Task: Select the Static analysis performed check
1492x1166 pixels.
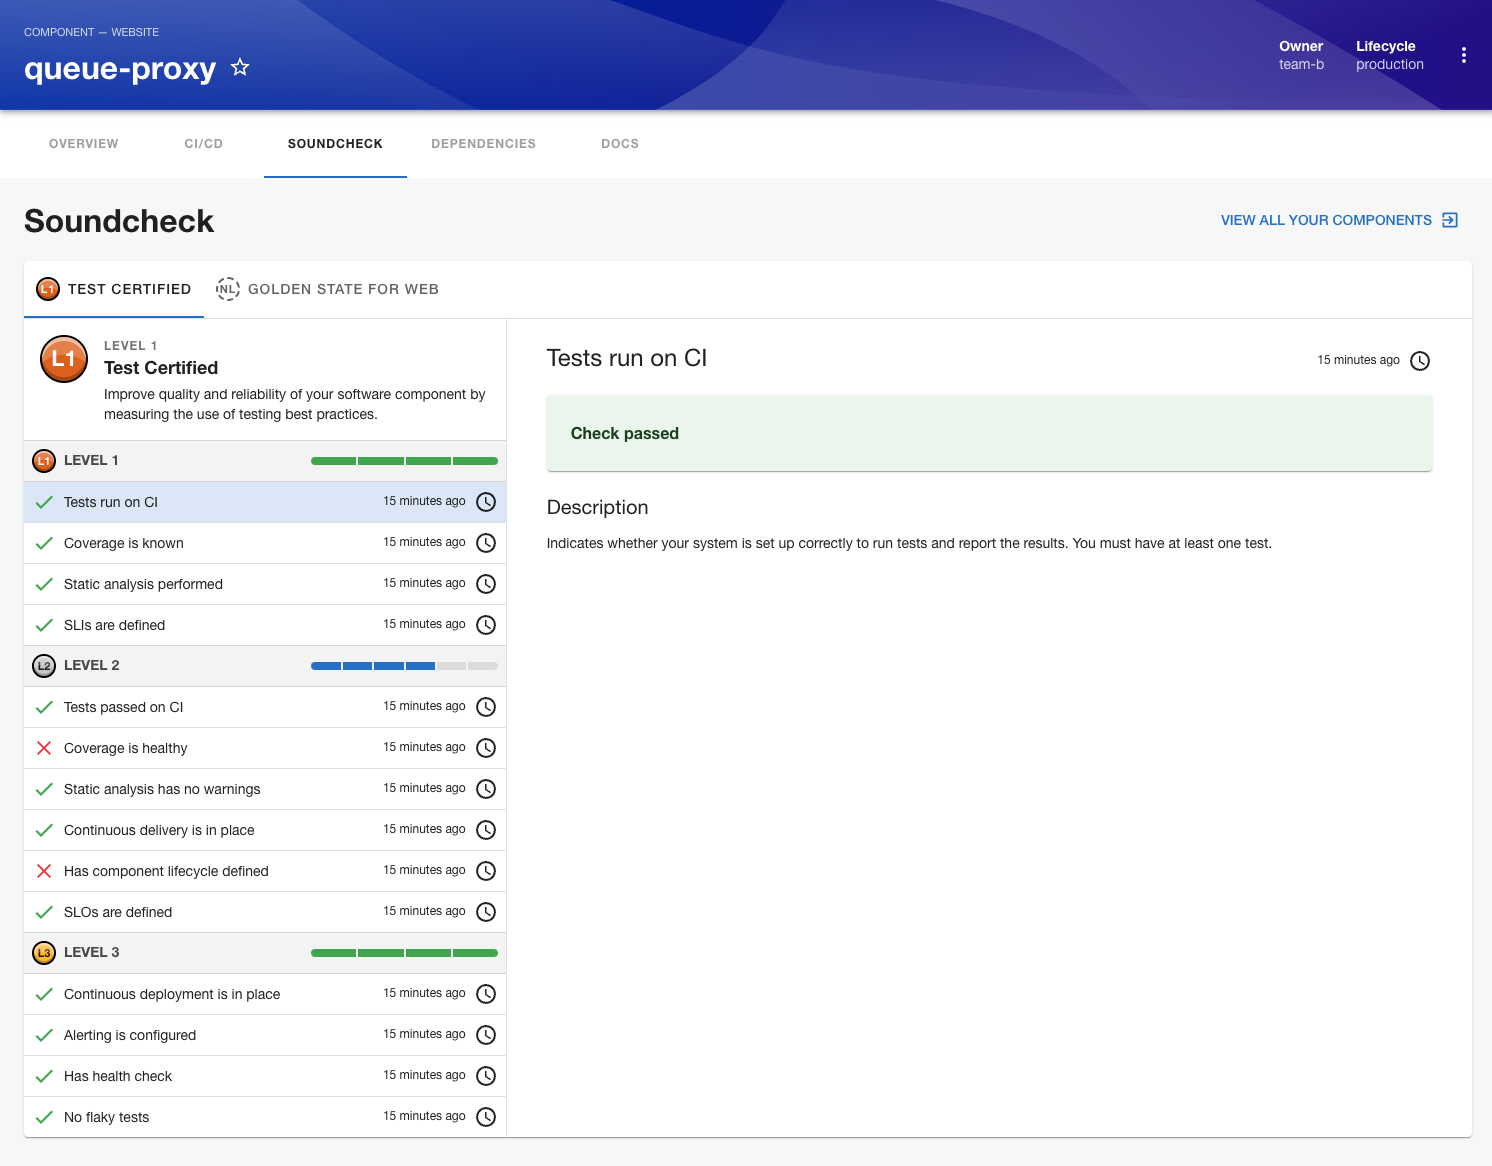Action: [143, 584]
